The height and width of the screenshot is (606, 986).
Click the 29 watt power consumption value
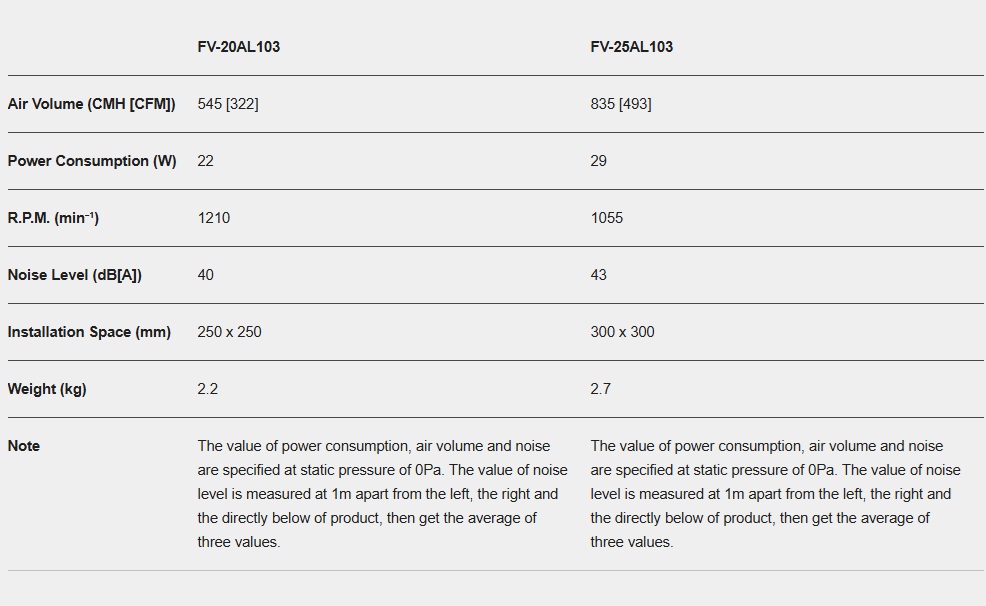click(598, 161)
